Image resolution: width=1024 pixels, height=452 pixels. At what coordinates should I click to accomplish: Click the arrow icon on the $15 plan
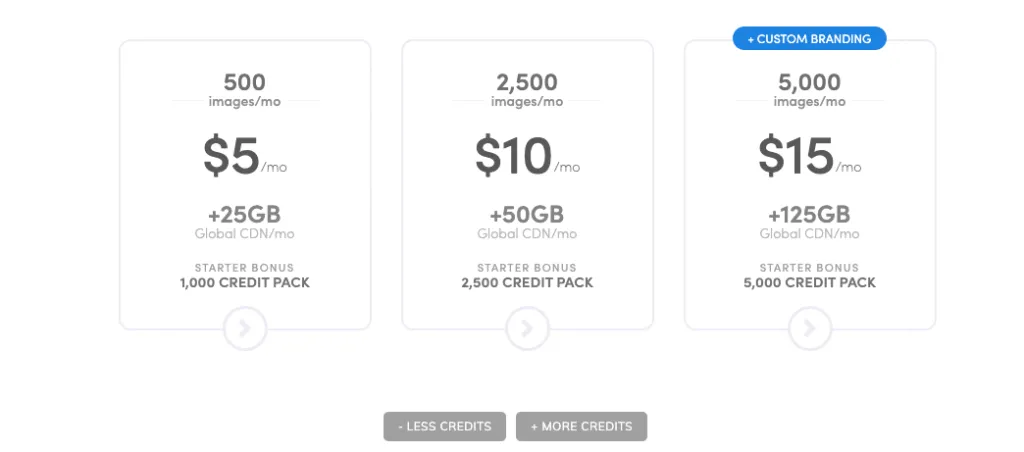coord(810,328)
